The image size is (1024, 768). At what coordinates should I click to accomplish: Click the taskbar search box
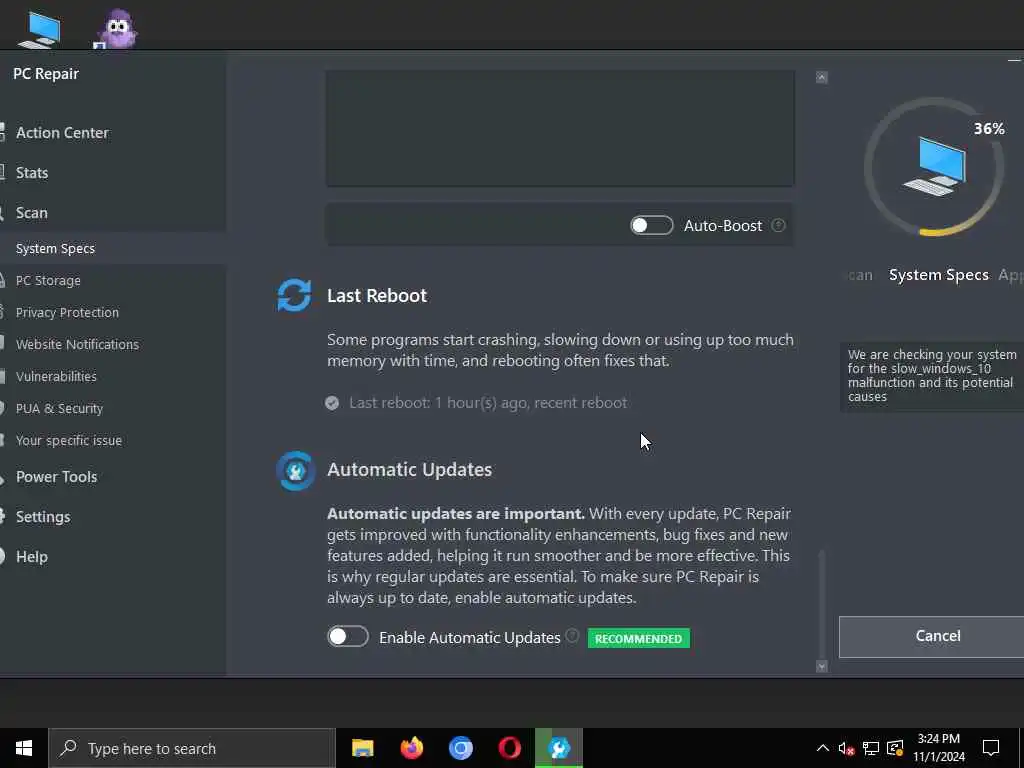(192, 748)
